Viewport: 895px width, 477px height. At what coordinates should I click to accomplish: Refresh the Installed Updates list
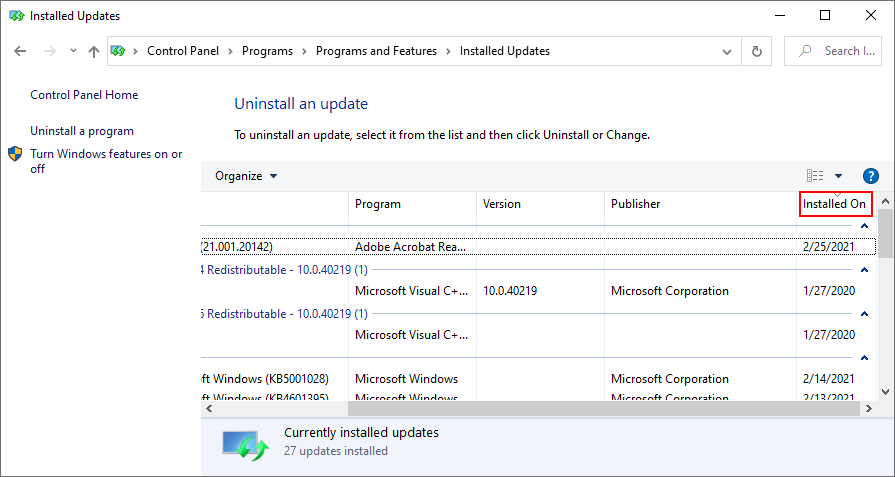point(757,51)
